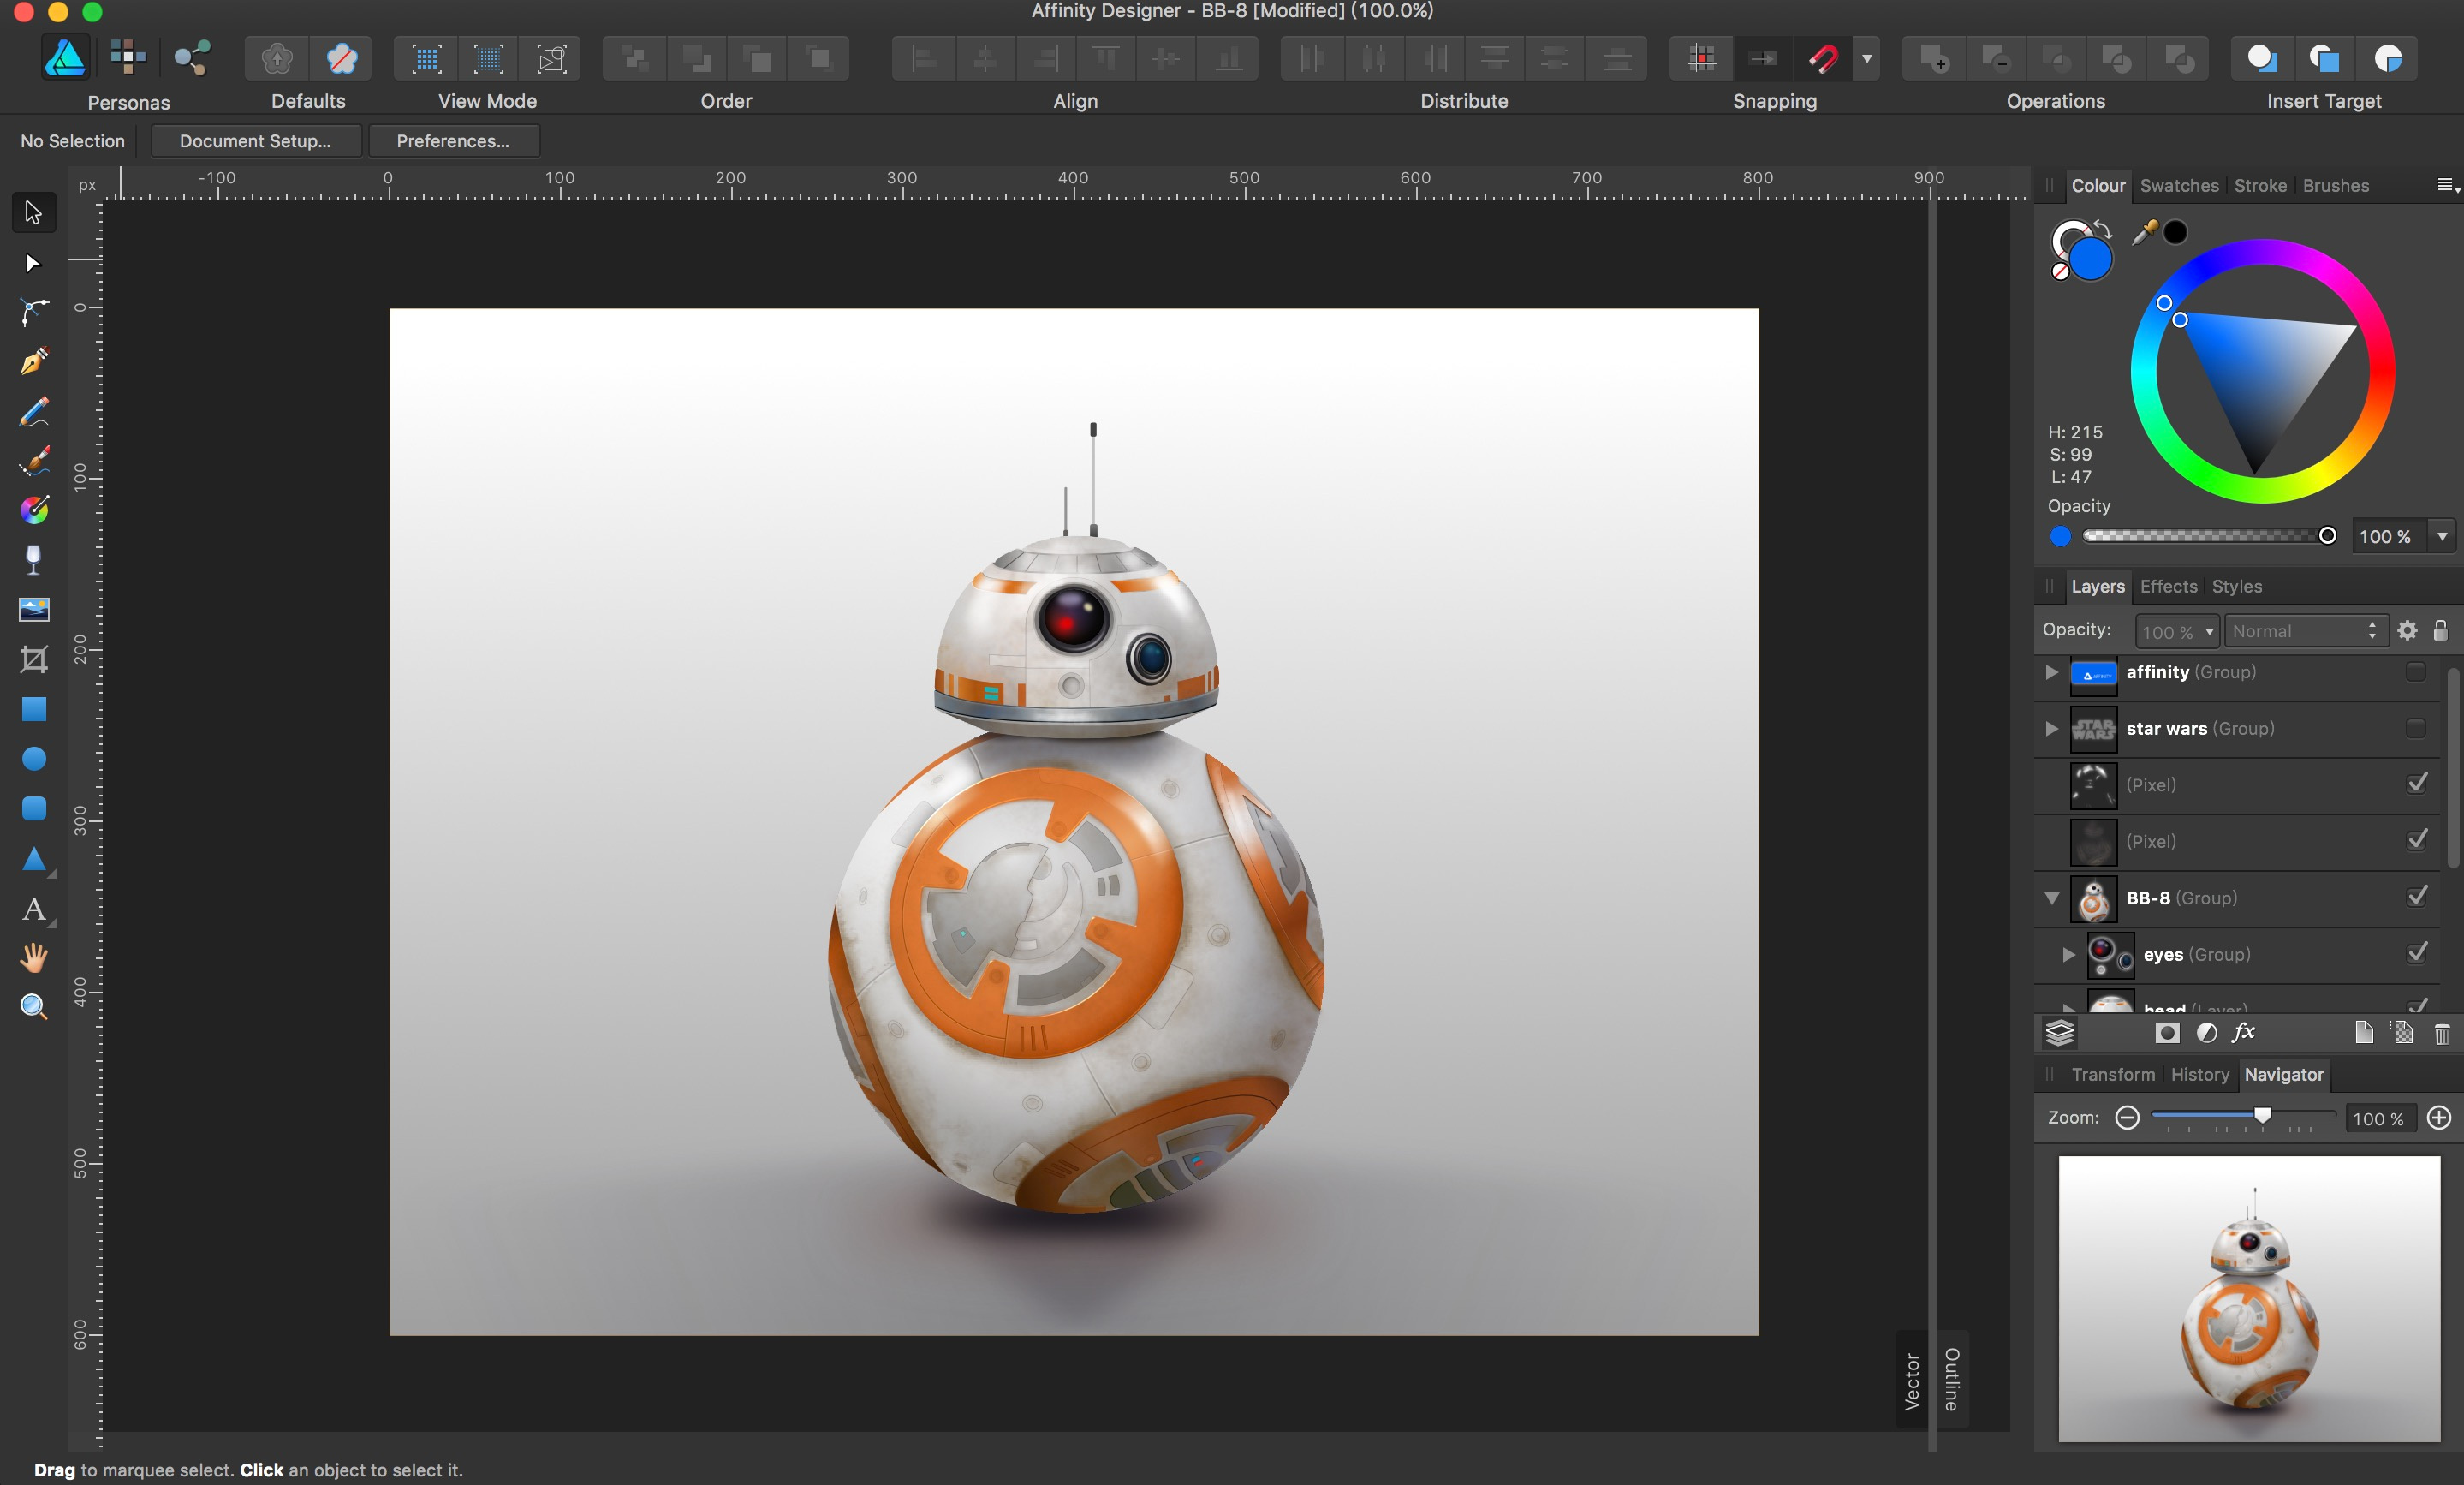Open the History tab
The width and height of the screenshot is (2464, 1485).
(2200, 1075)
